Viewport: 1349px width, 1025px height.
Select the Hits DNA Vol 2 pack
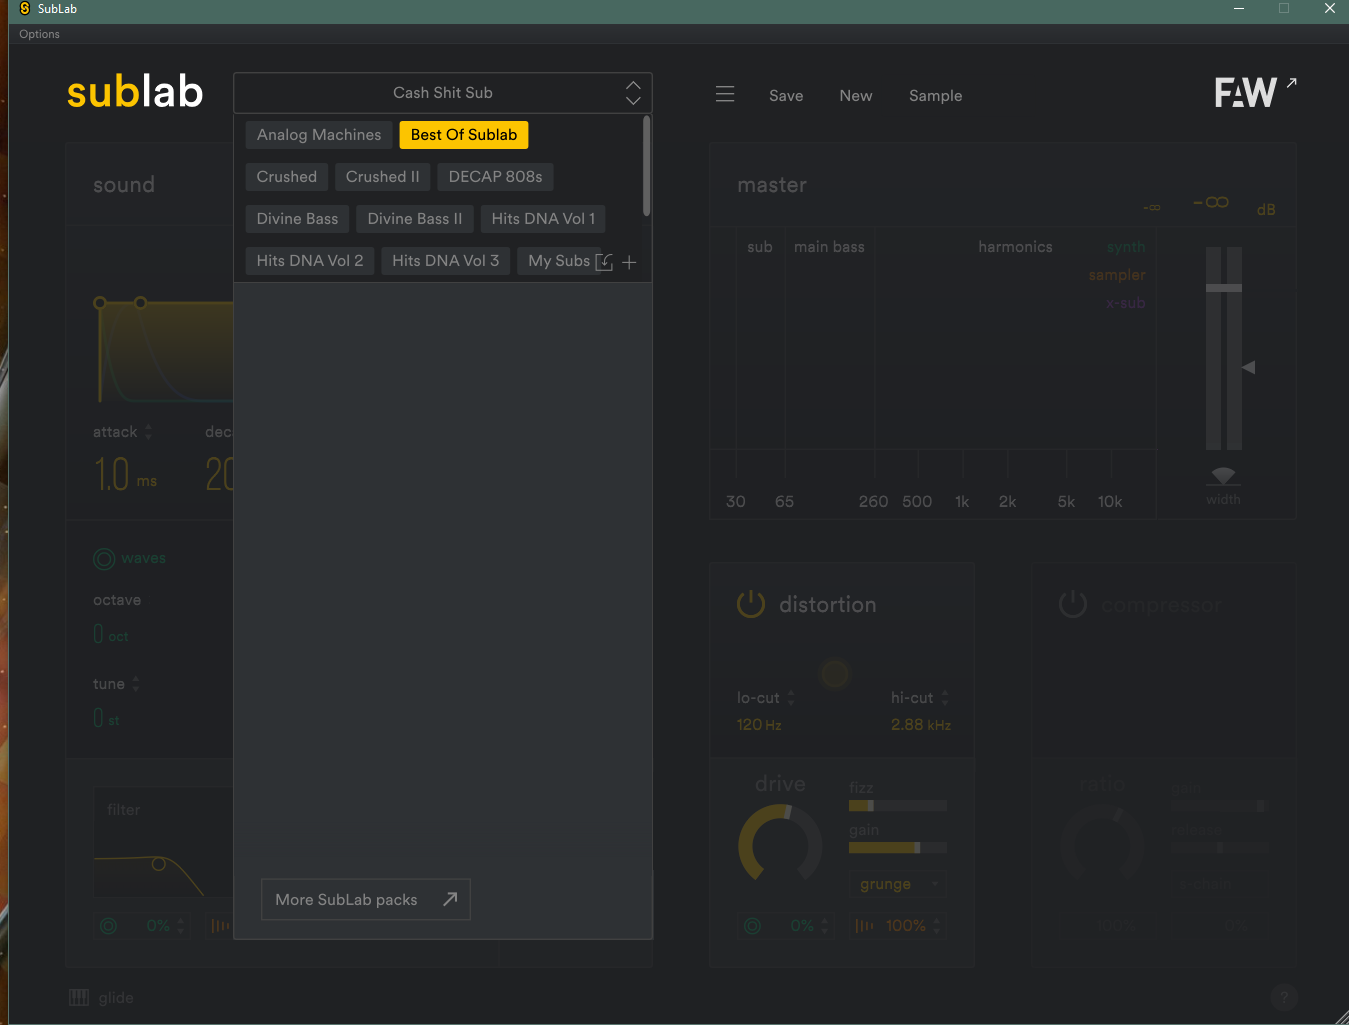[x=310, y=261]
